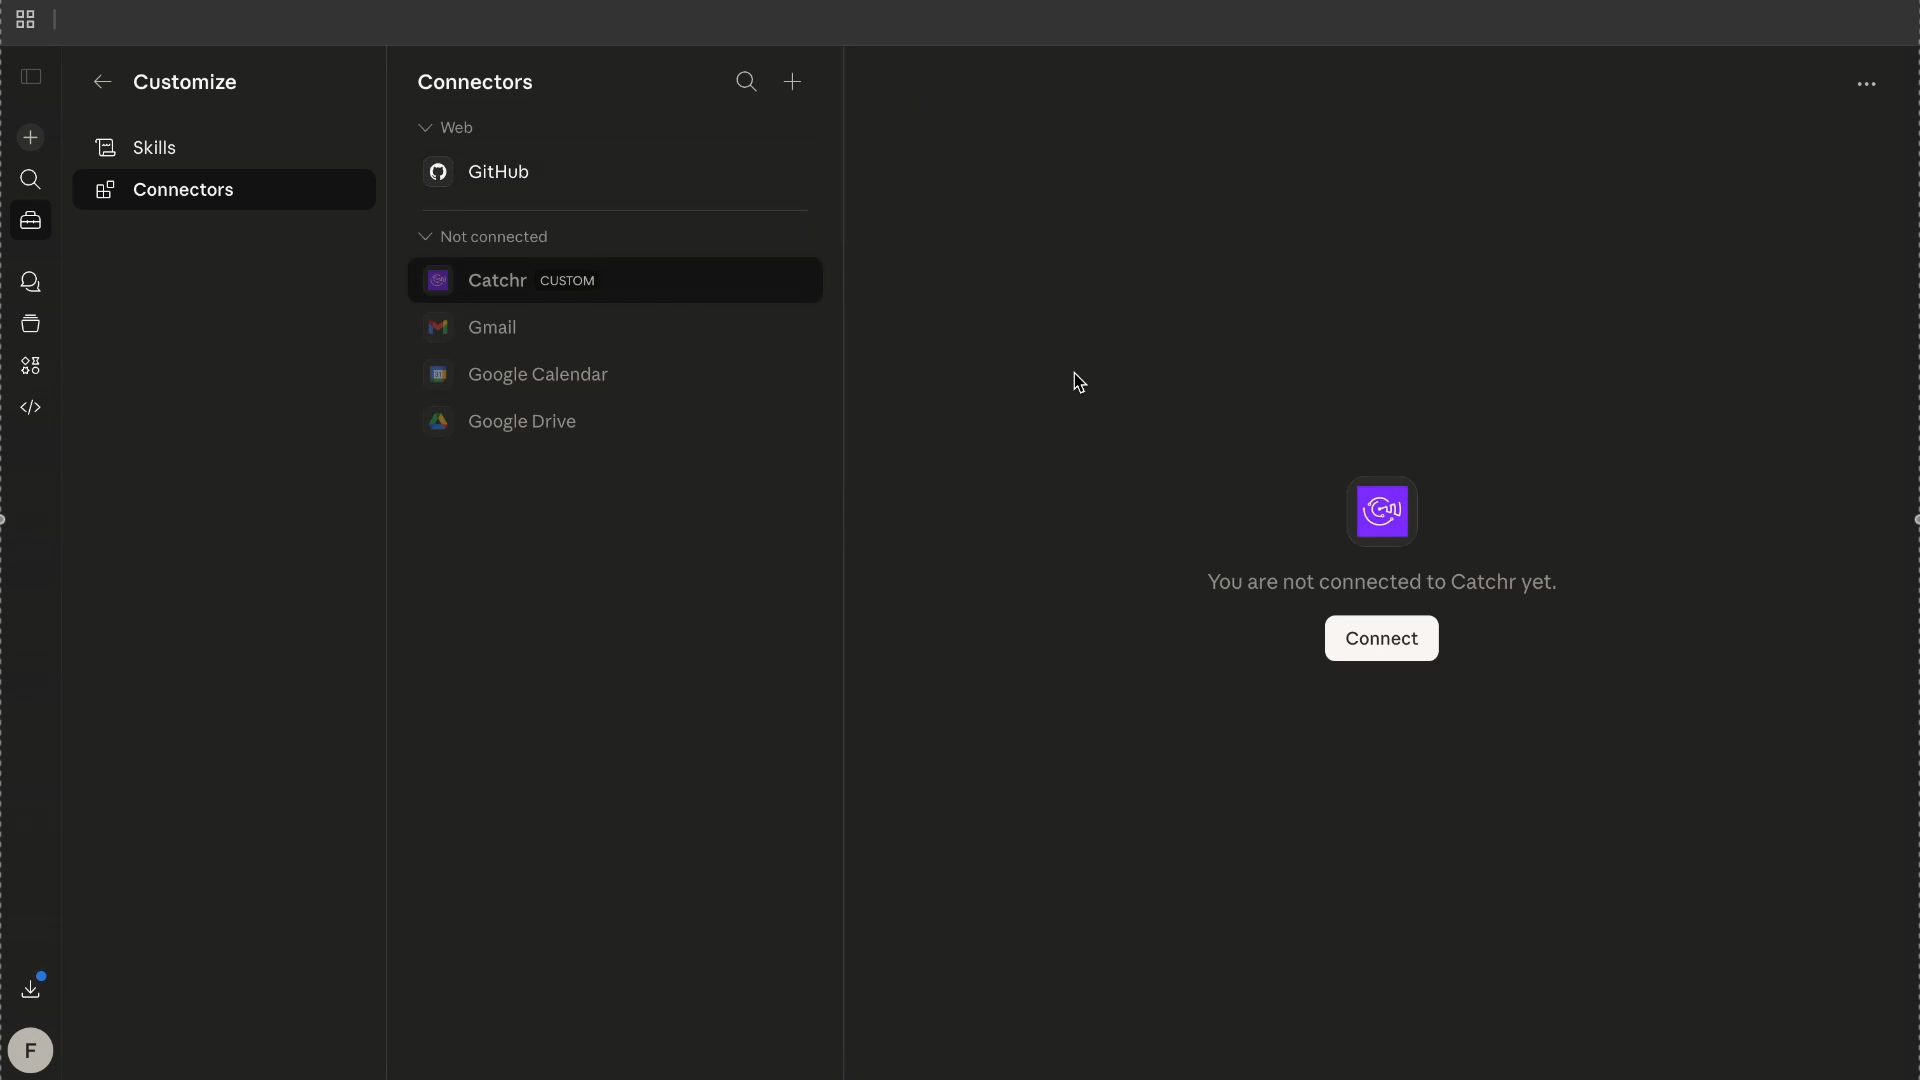This screenshot has width=1920, height=1080.
Task: Collapse the Not connected section
Action: click(x=425, y=236)
